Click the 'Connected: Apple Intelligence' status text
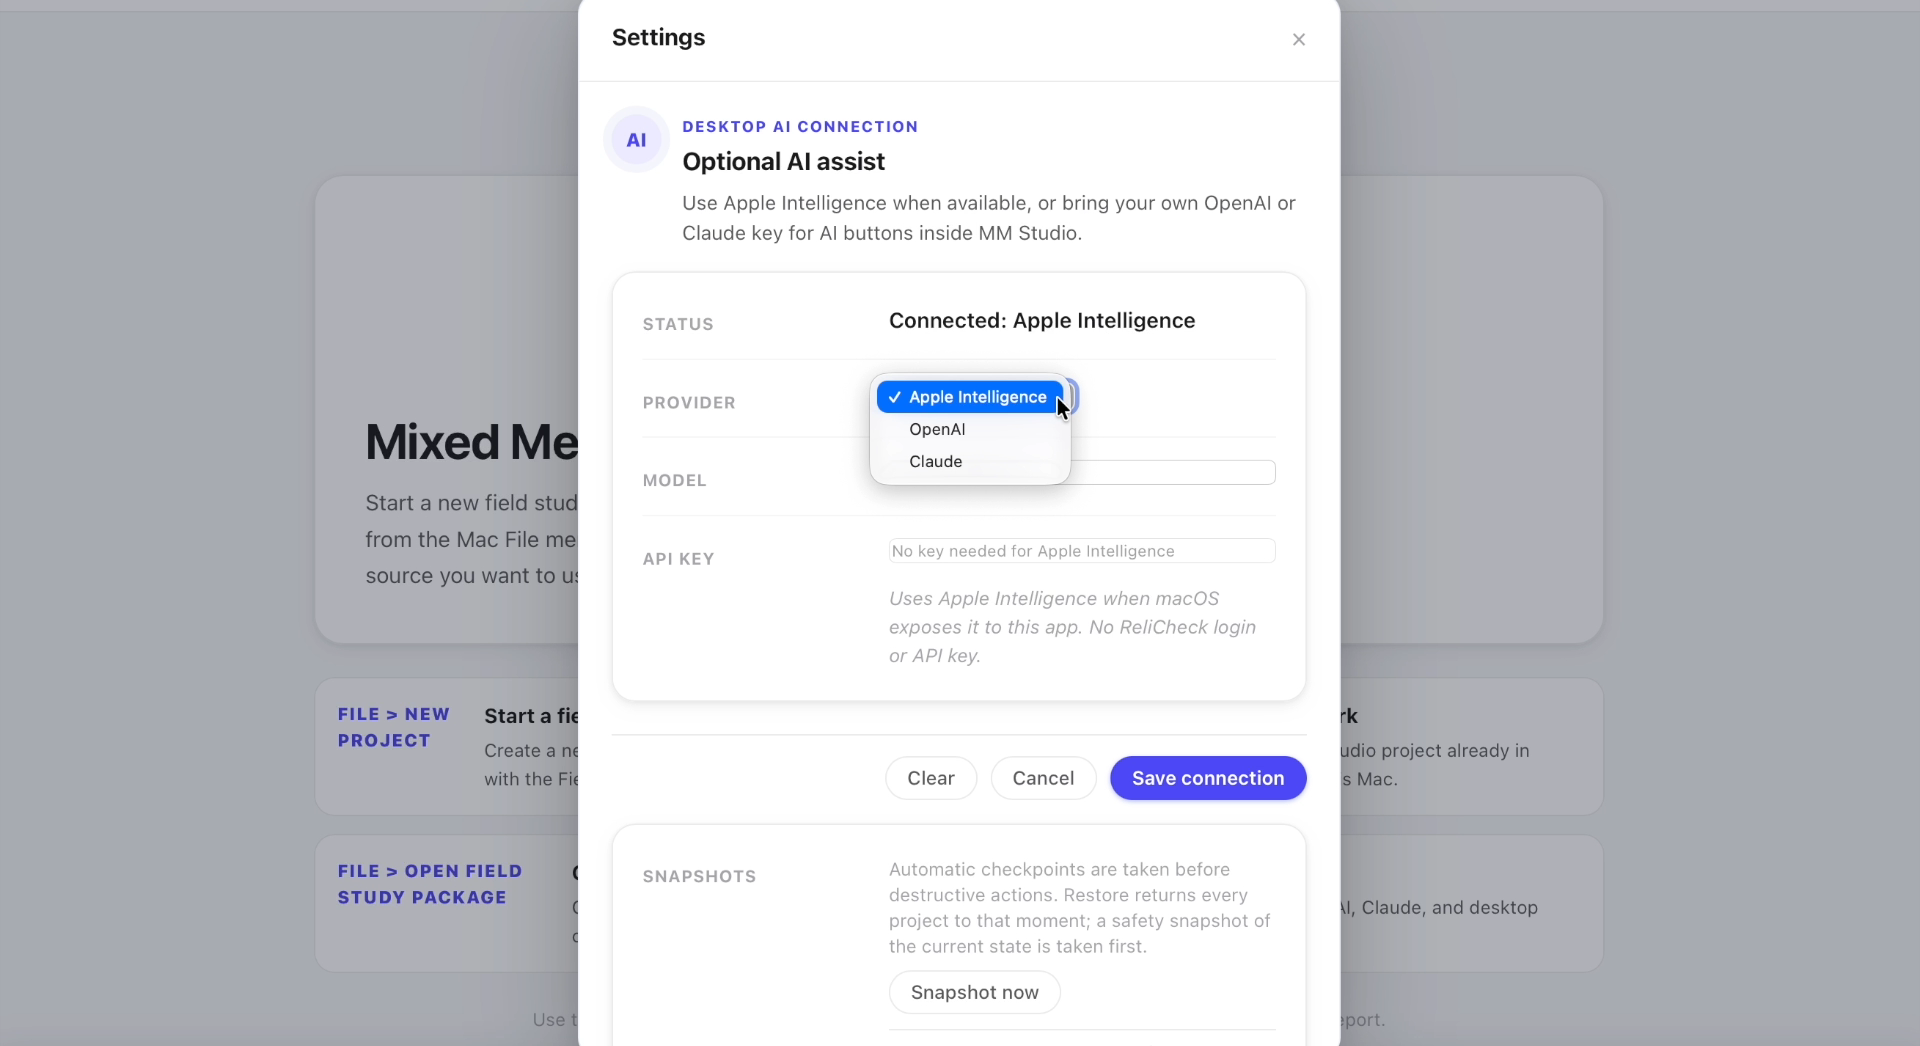The height and width of the screenshot is (1046, 1920). point(1042,321)
